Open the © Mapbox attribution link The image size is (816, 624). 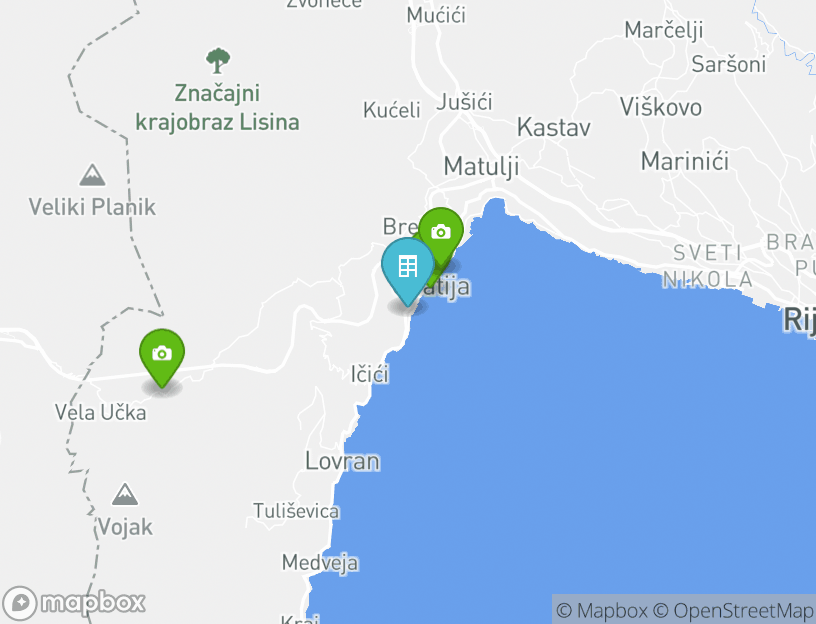(602, 610)
